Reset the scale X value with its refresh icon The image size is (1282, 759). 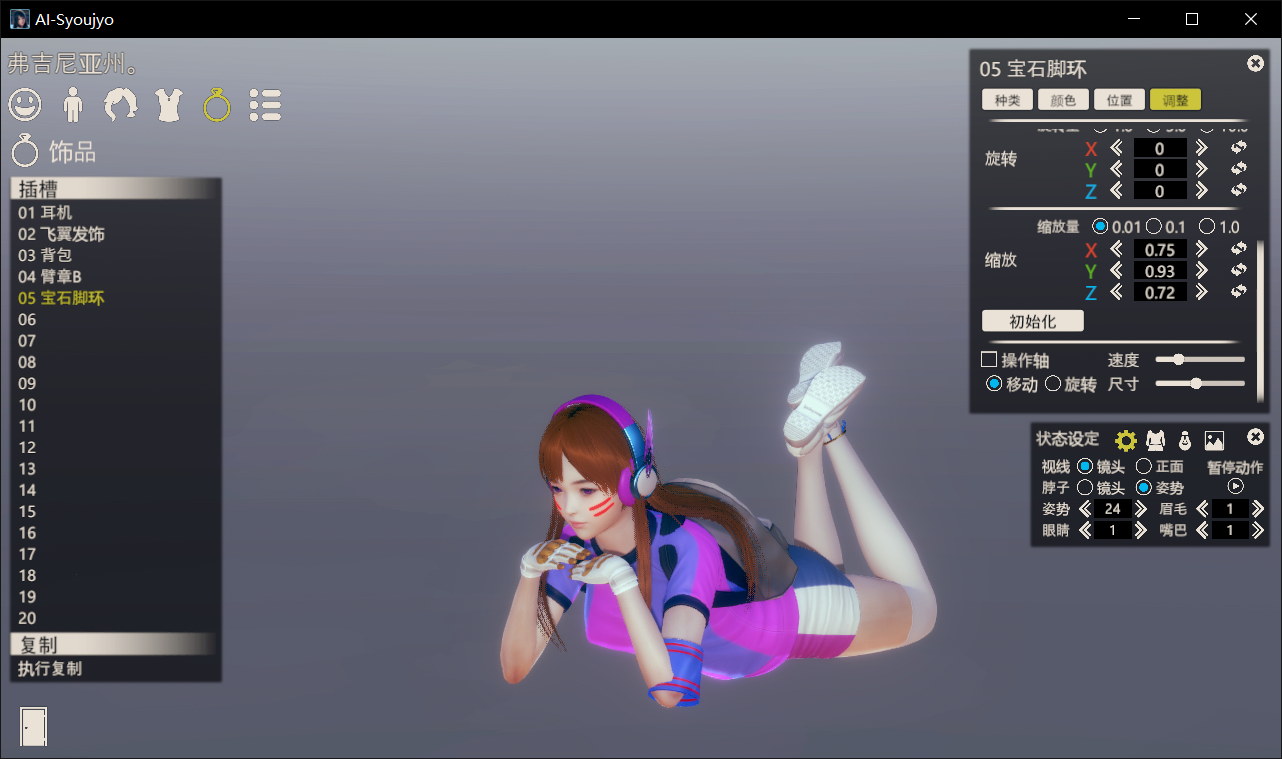tap(1239, 249)
